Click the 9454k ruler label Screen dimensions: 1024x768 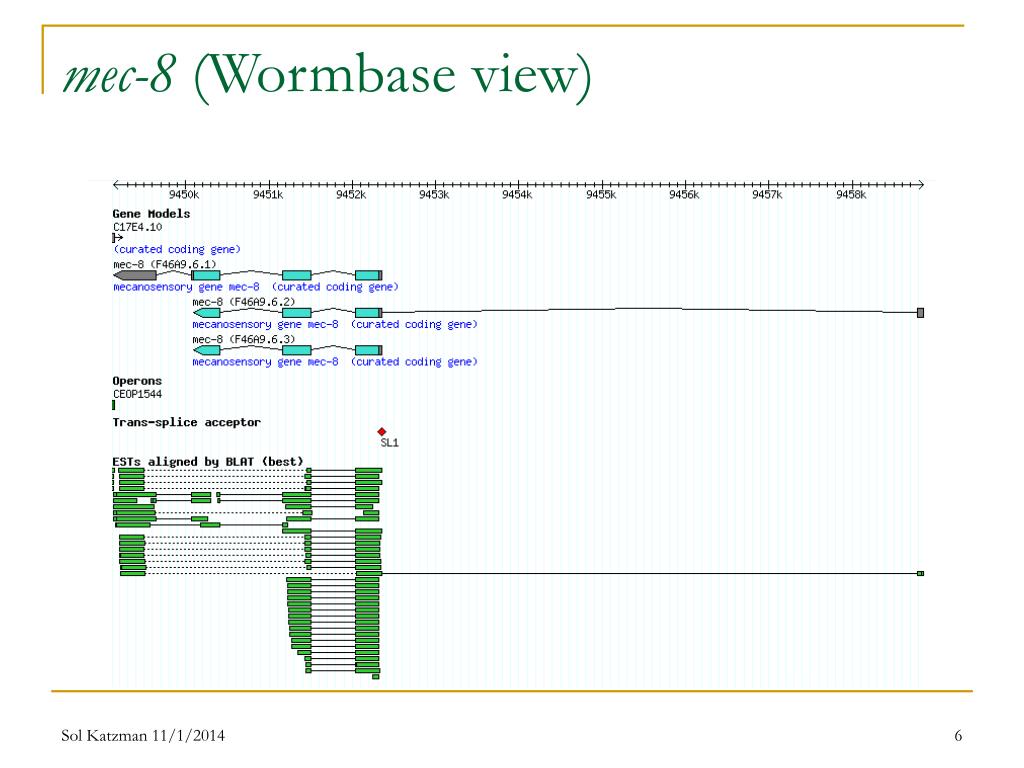(x=517, y=195)
